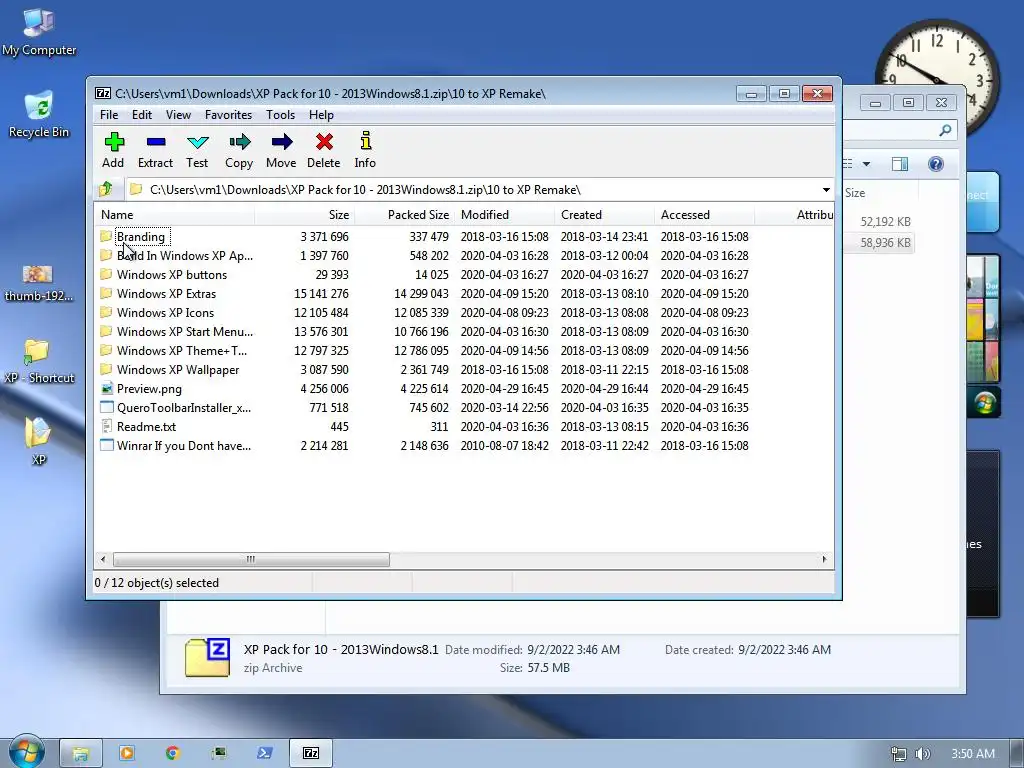Sort by Accessed column header
This screenshot has height=768, width=1024.
pyautogui.click(x=705, y=215)
